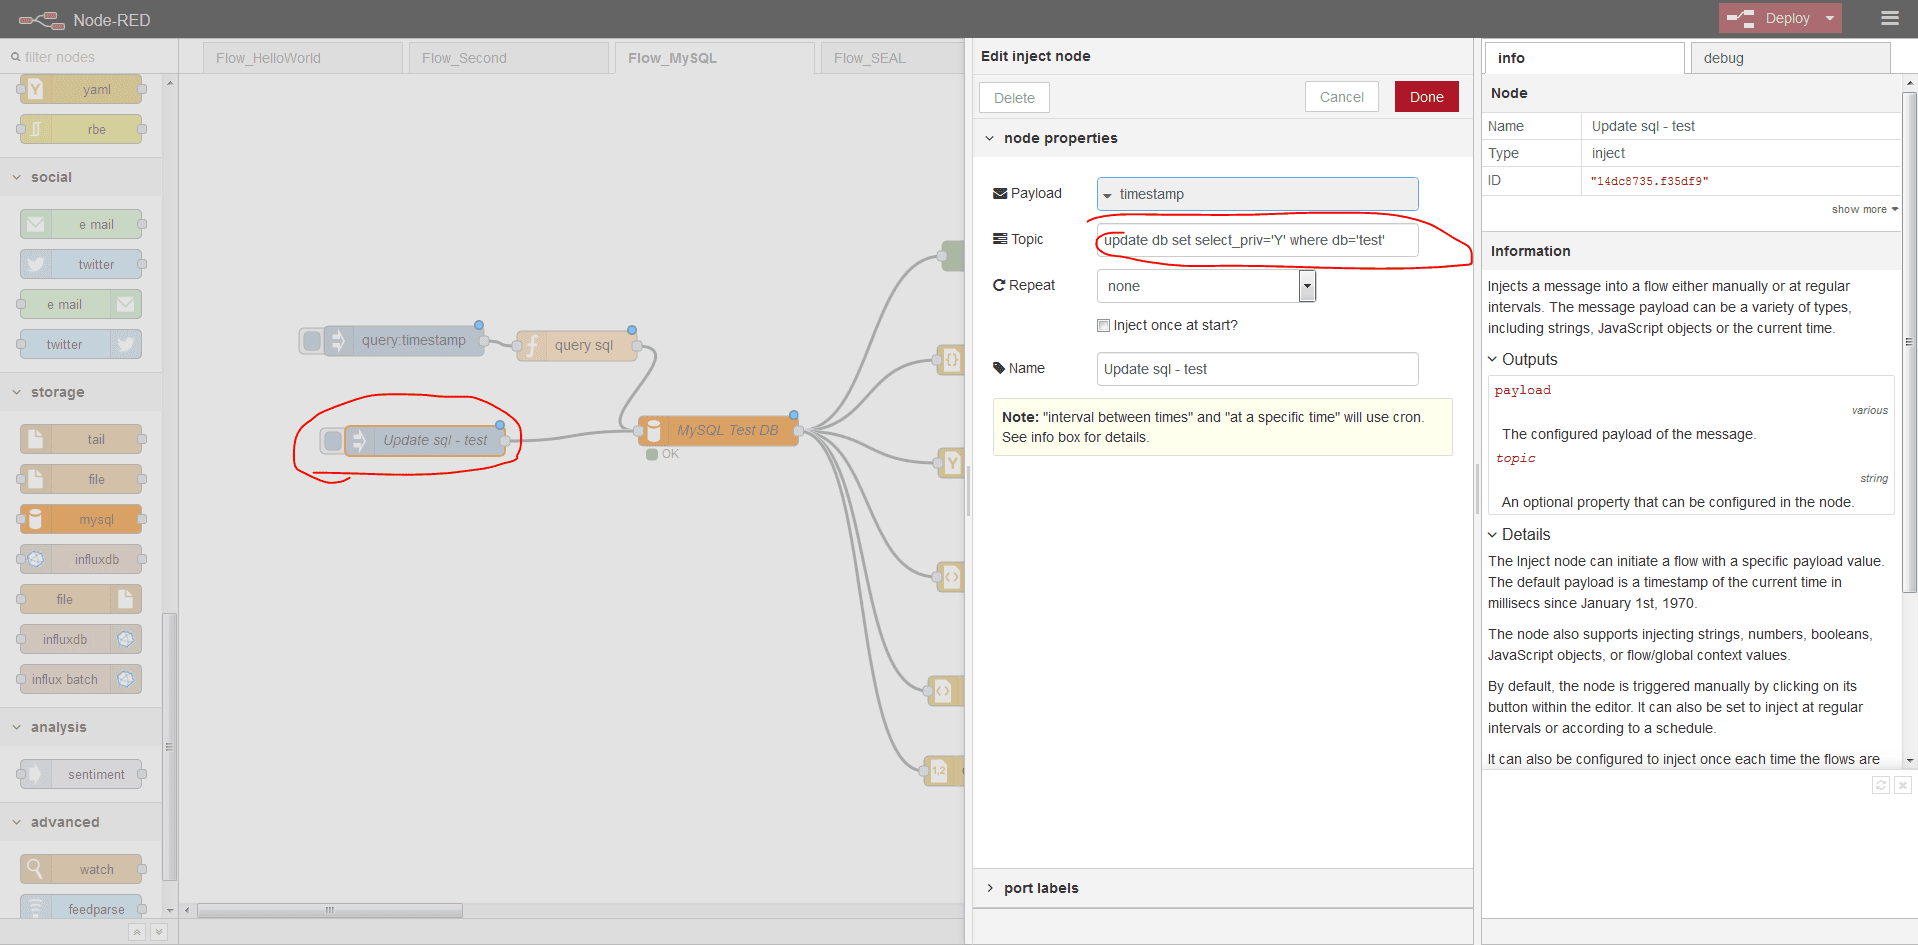Viewport: 1918px width, 945px height.
Task: Enable Inject once at start checkbox
Action: tap(1103, 325)
